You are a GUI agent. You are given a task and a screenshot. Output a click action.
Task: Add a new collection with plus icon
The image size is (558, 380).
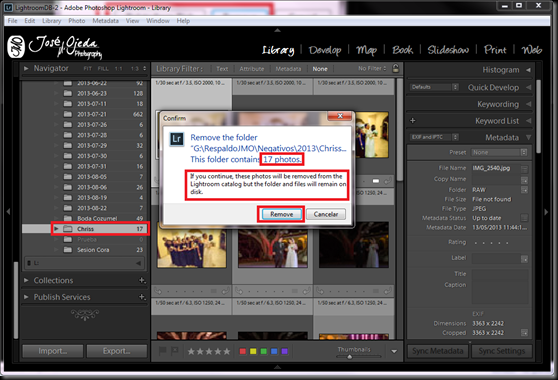(x=142, y=280)
